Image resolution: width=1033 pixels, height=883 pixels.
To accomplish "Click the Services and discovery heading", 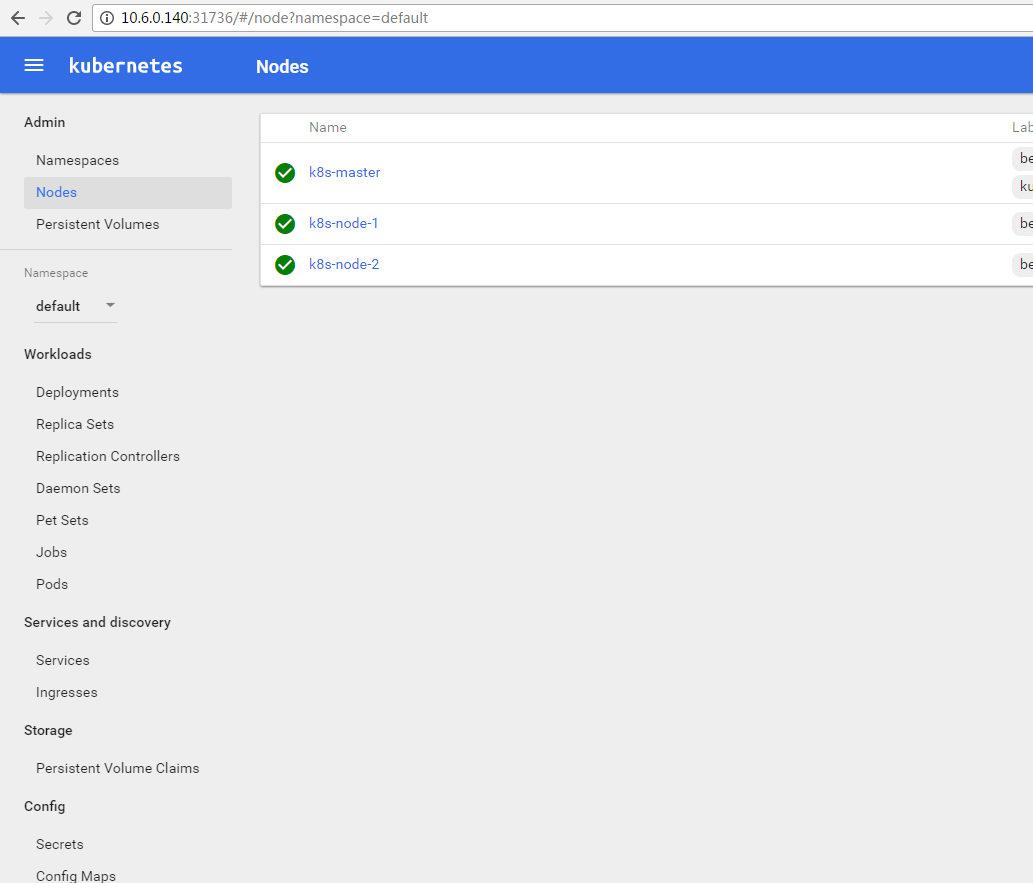I will 98,622.
